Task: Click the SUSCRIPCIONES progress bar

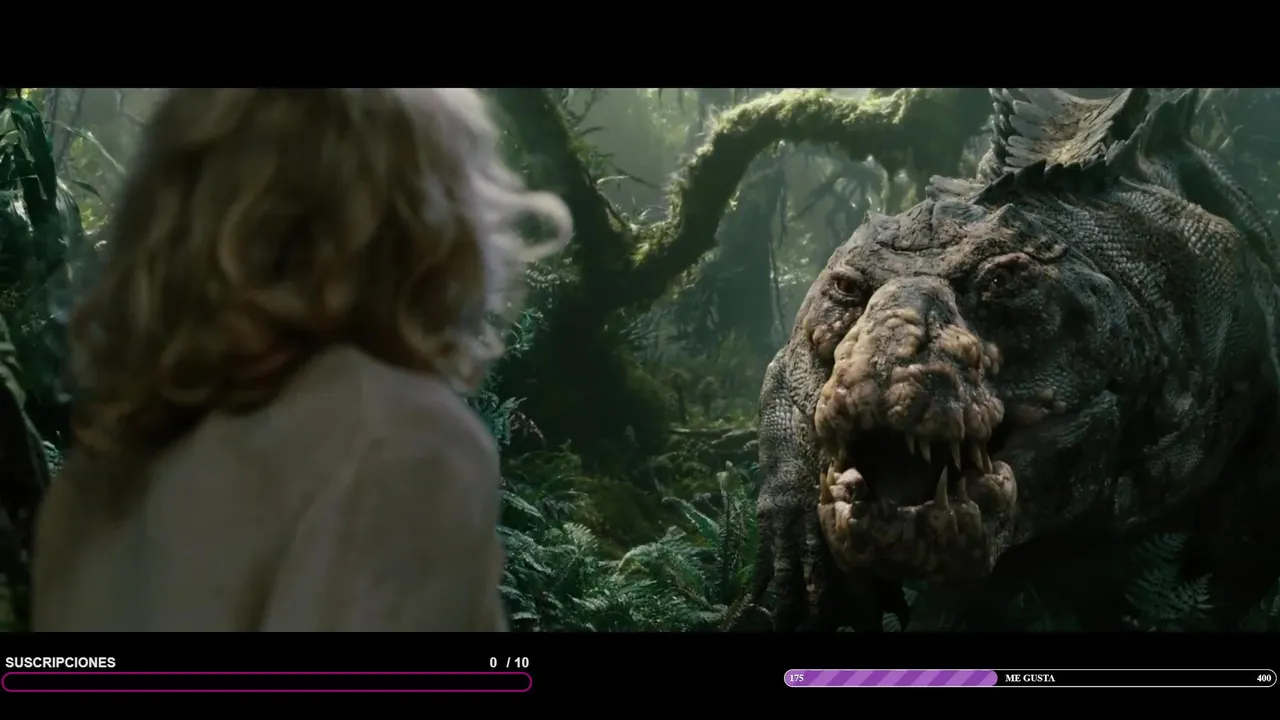Action: click(266, 682)
